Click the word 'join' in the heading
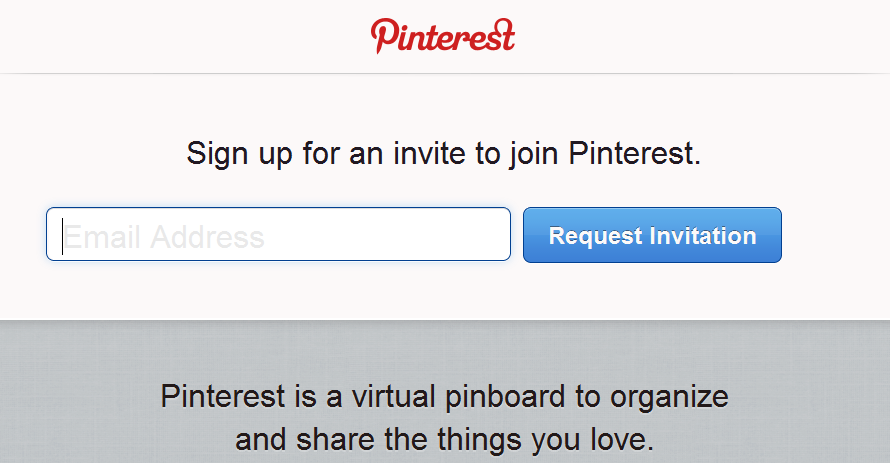Viewport: 890px width, 463px height. tap(533, 154)
